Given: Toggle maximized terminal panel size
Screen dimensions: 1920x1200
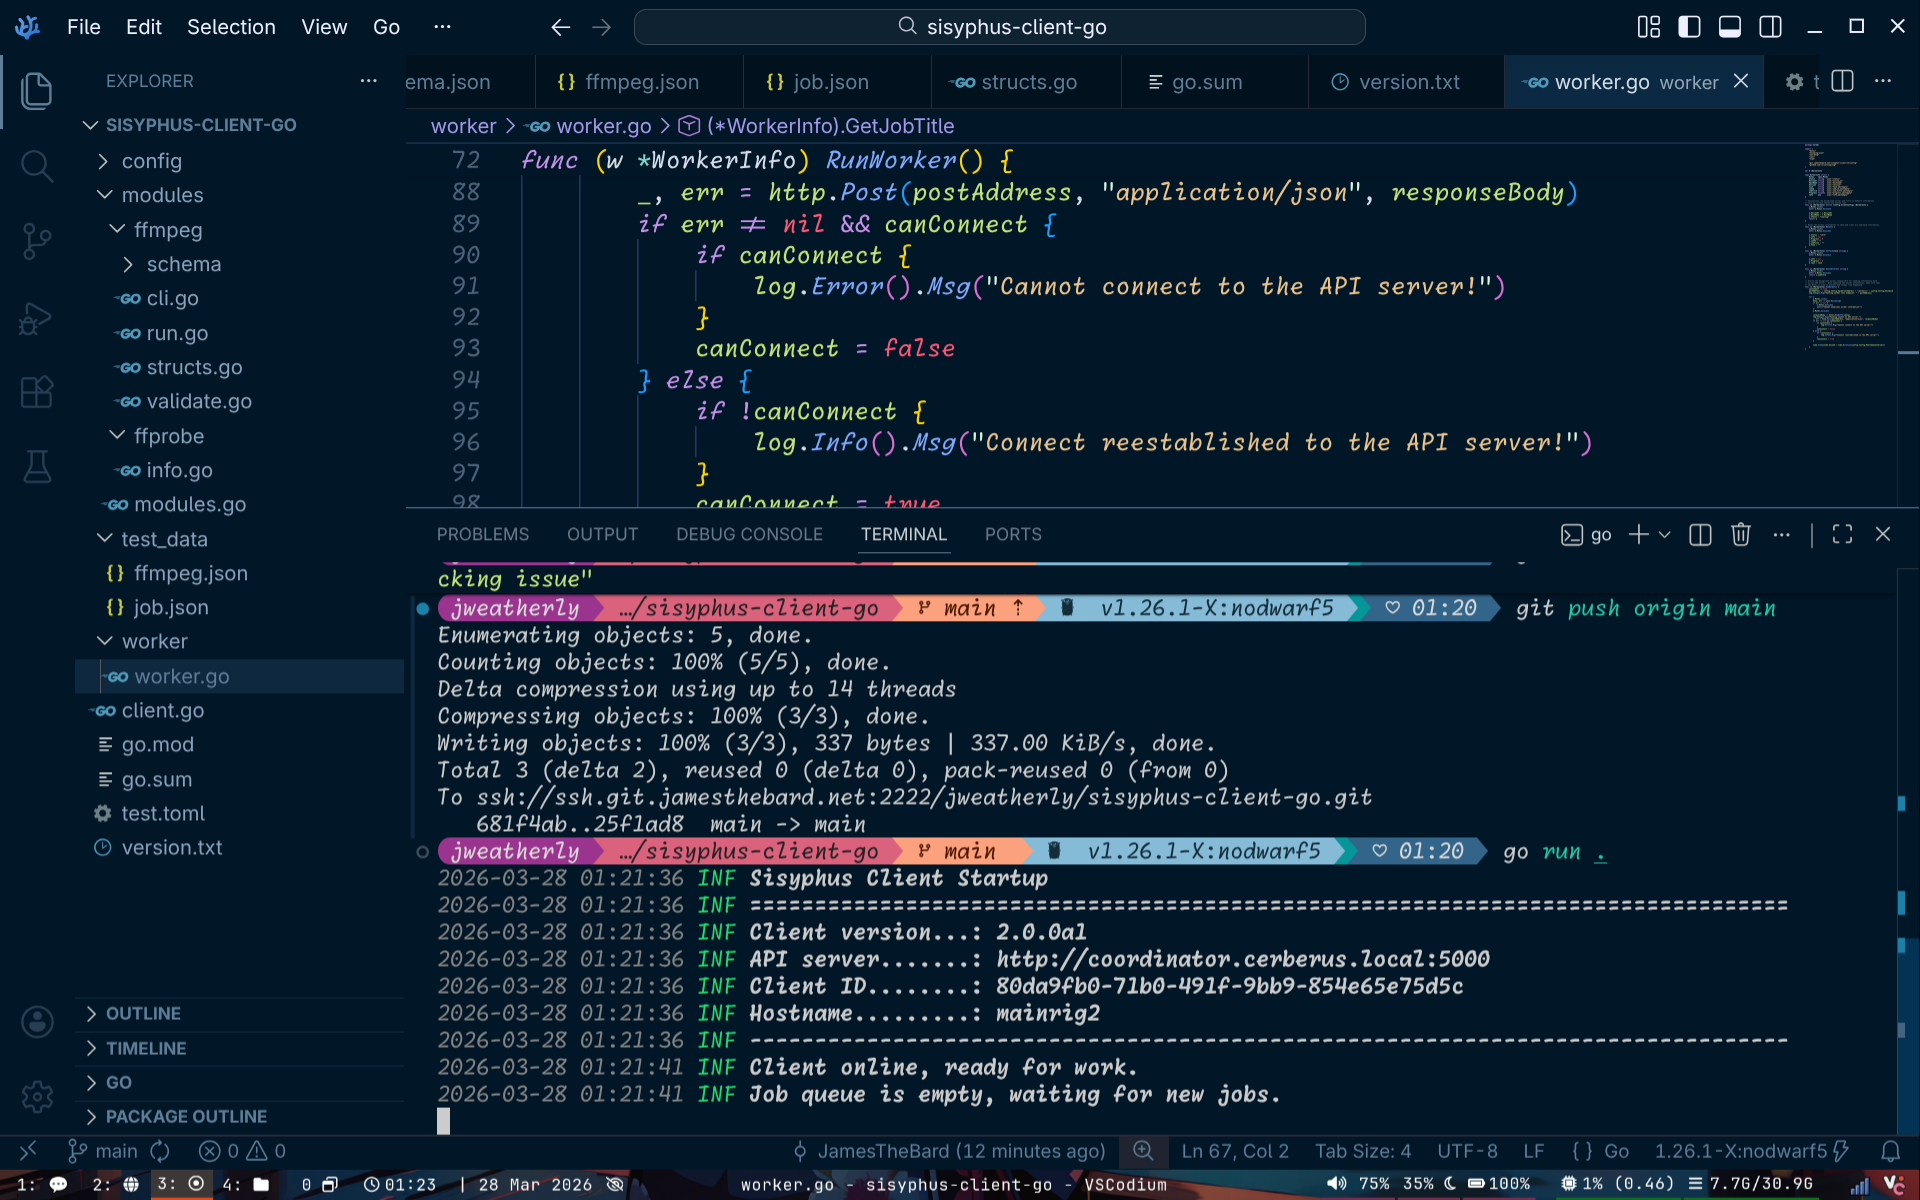Looking at the screenshot, I should (x=1842, y=535).
